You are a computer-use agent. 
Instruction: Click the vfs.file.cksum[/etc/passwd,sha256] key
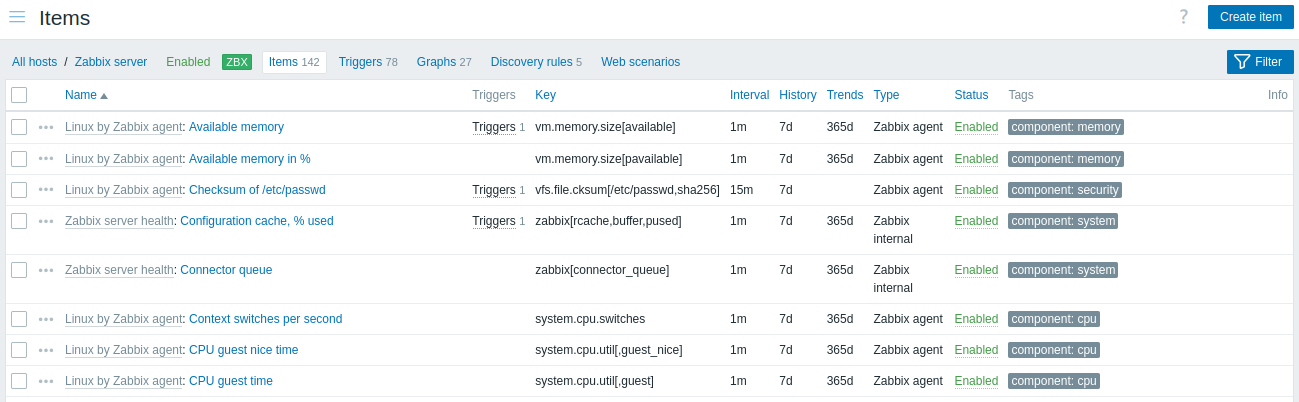(627, 190)
